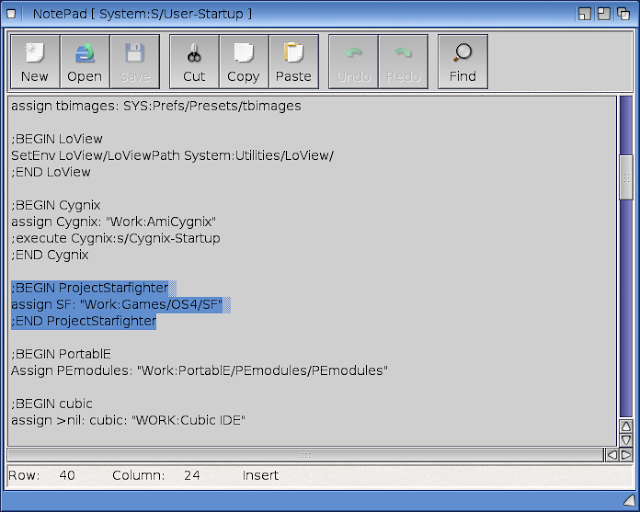Click the Redo arrow icon
Screen dimensions: 640x512
(403, 61)
